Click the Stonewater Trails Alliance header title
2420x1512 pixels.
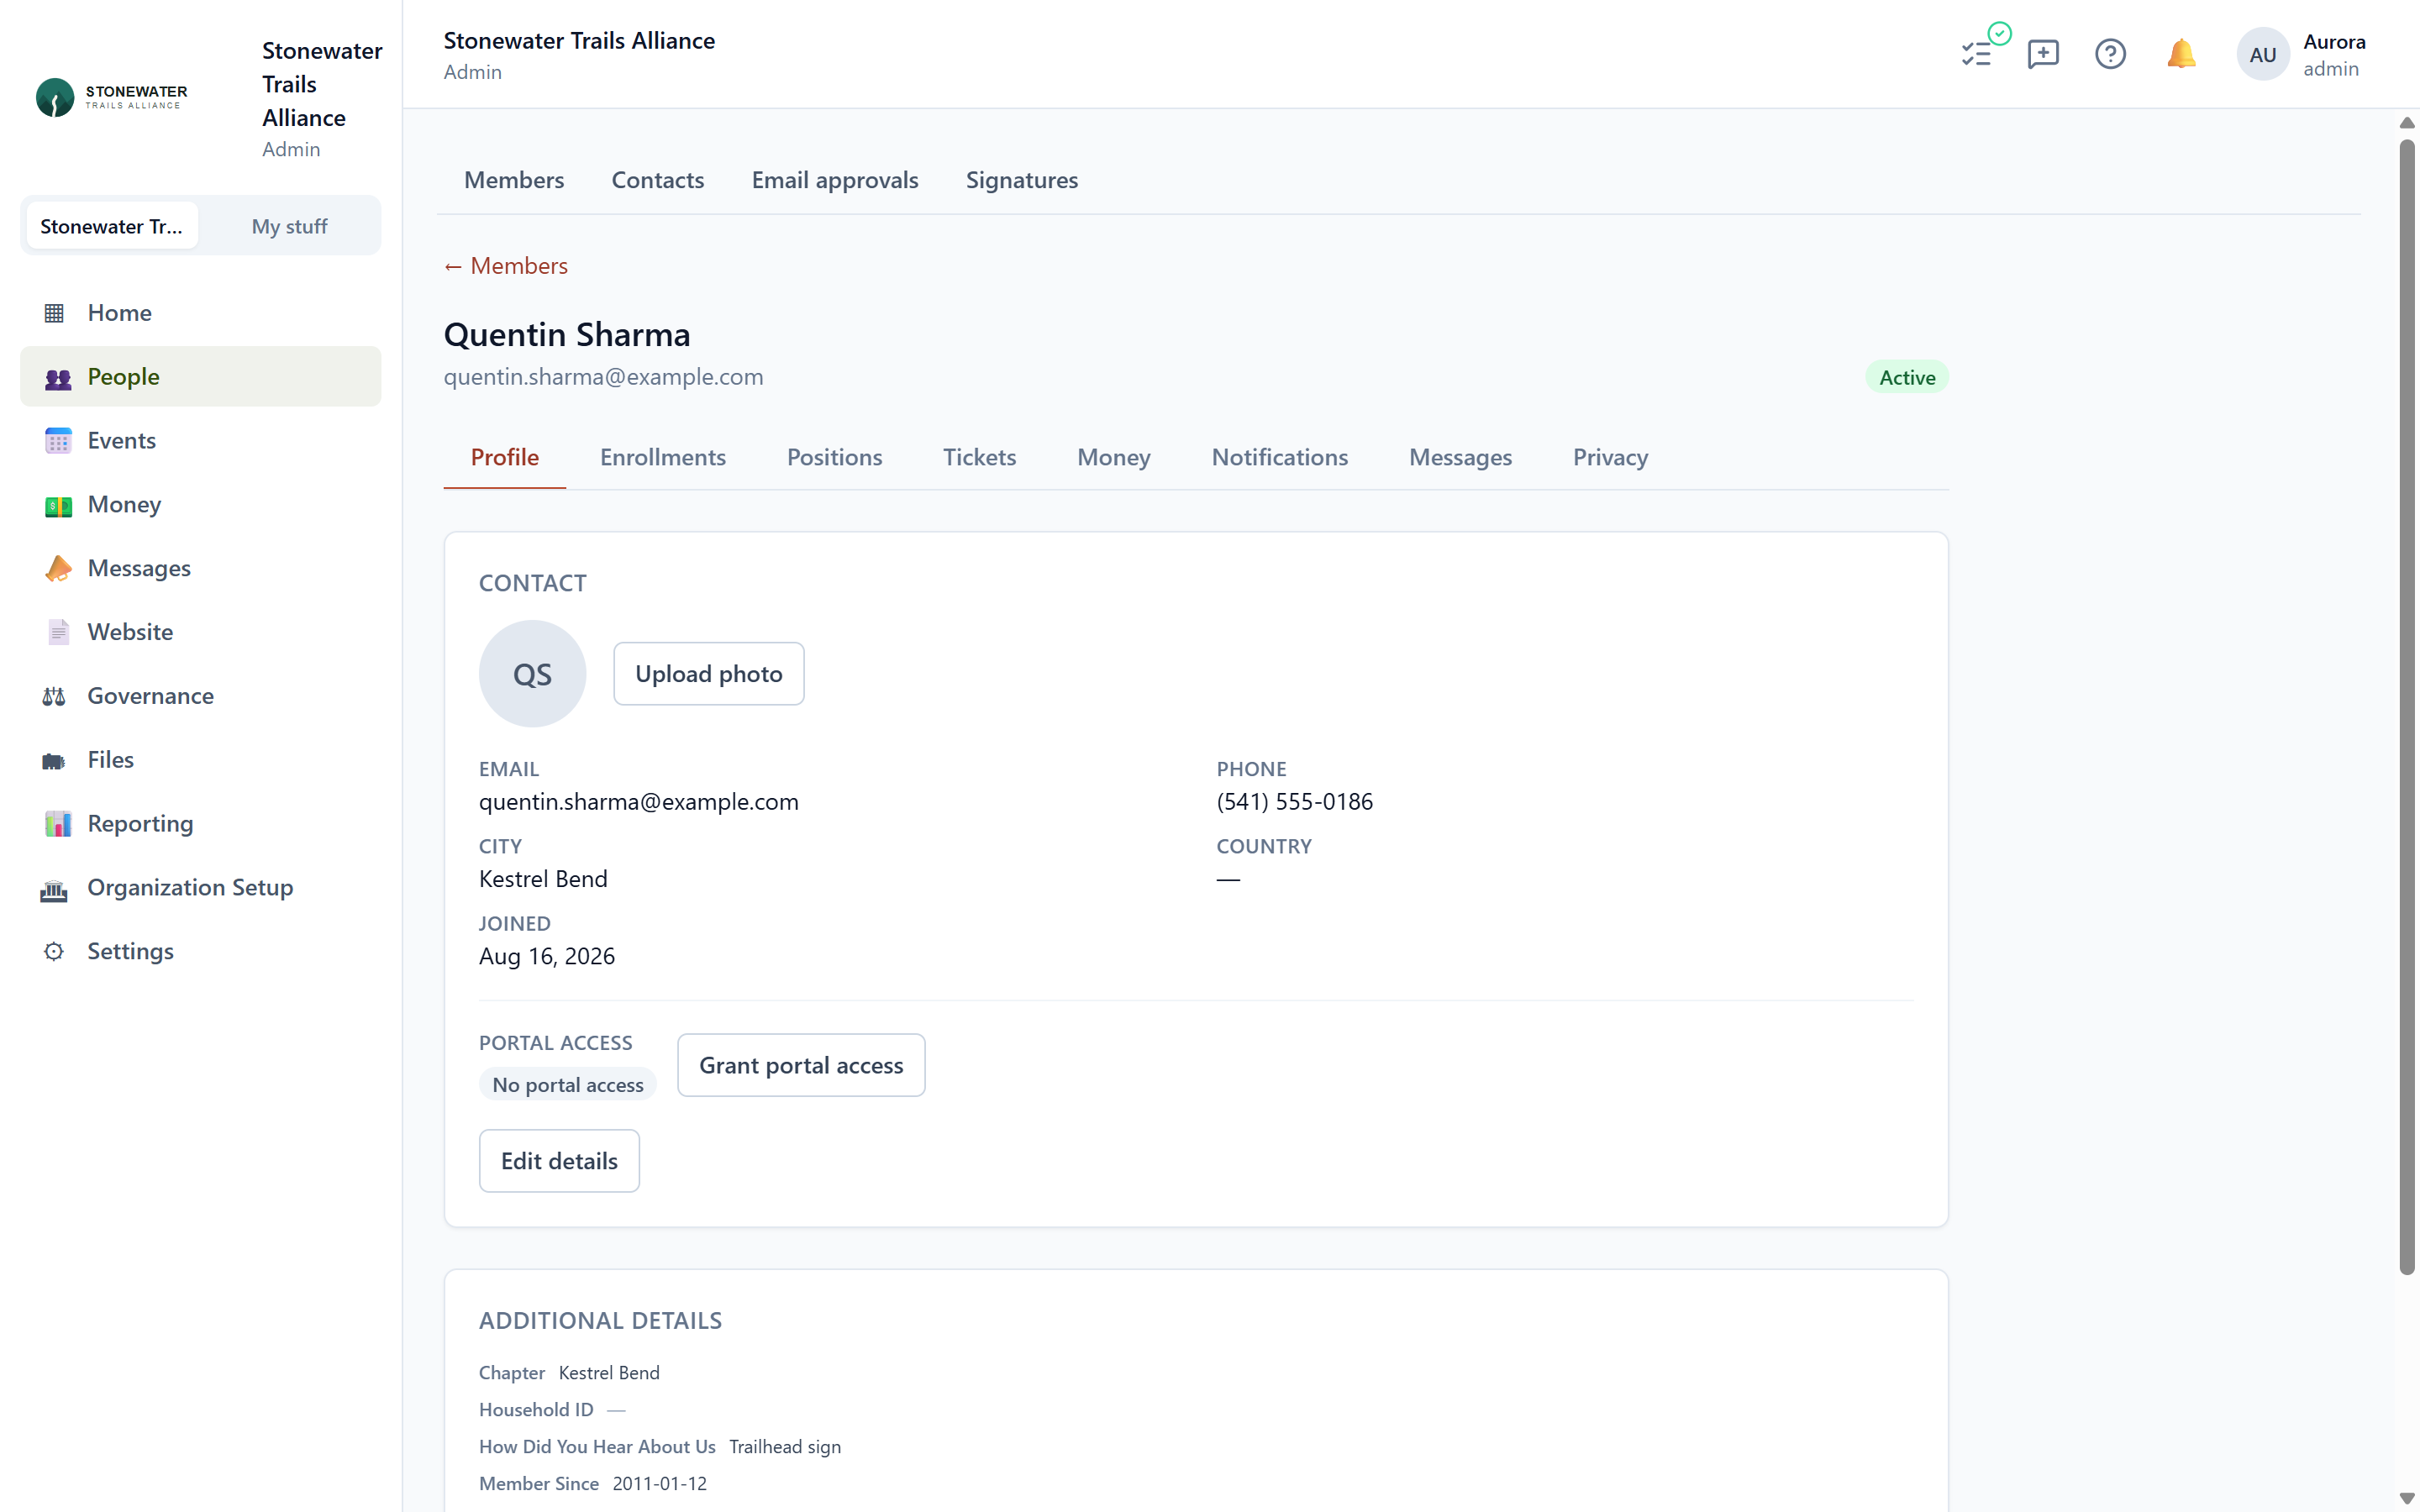[x=580, y=41]
